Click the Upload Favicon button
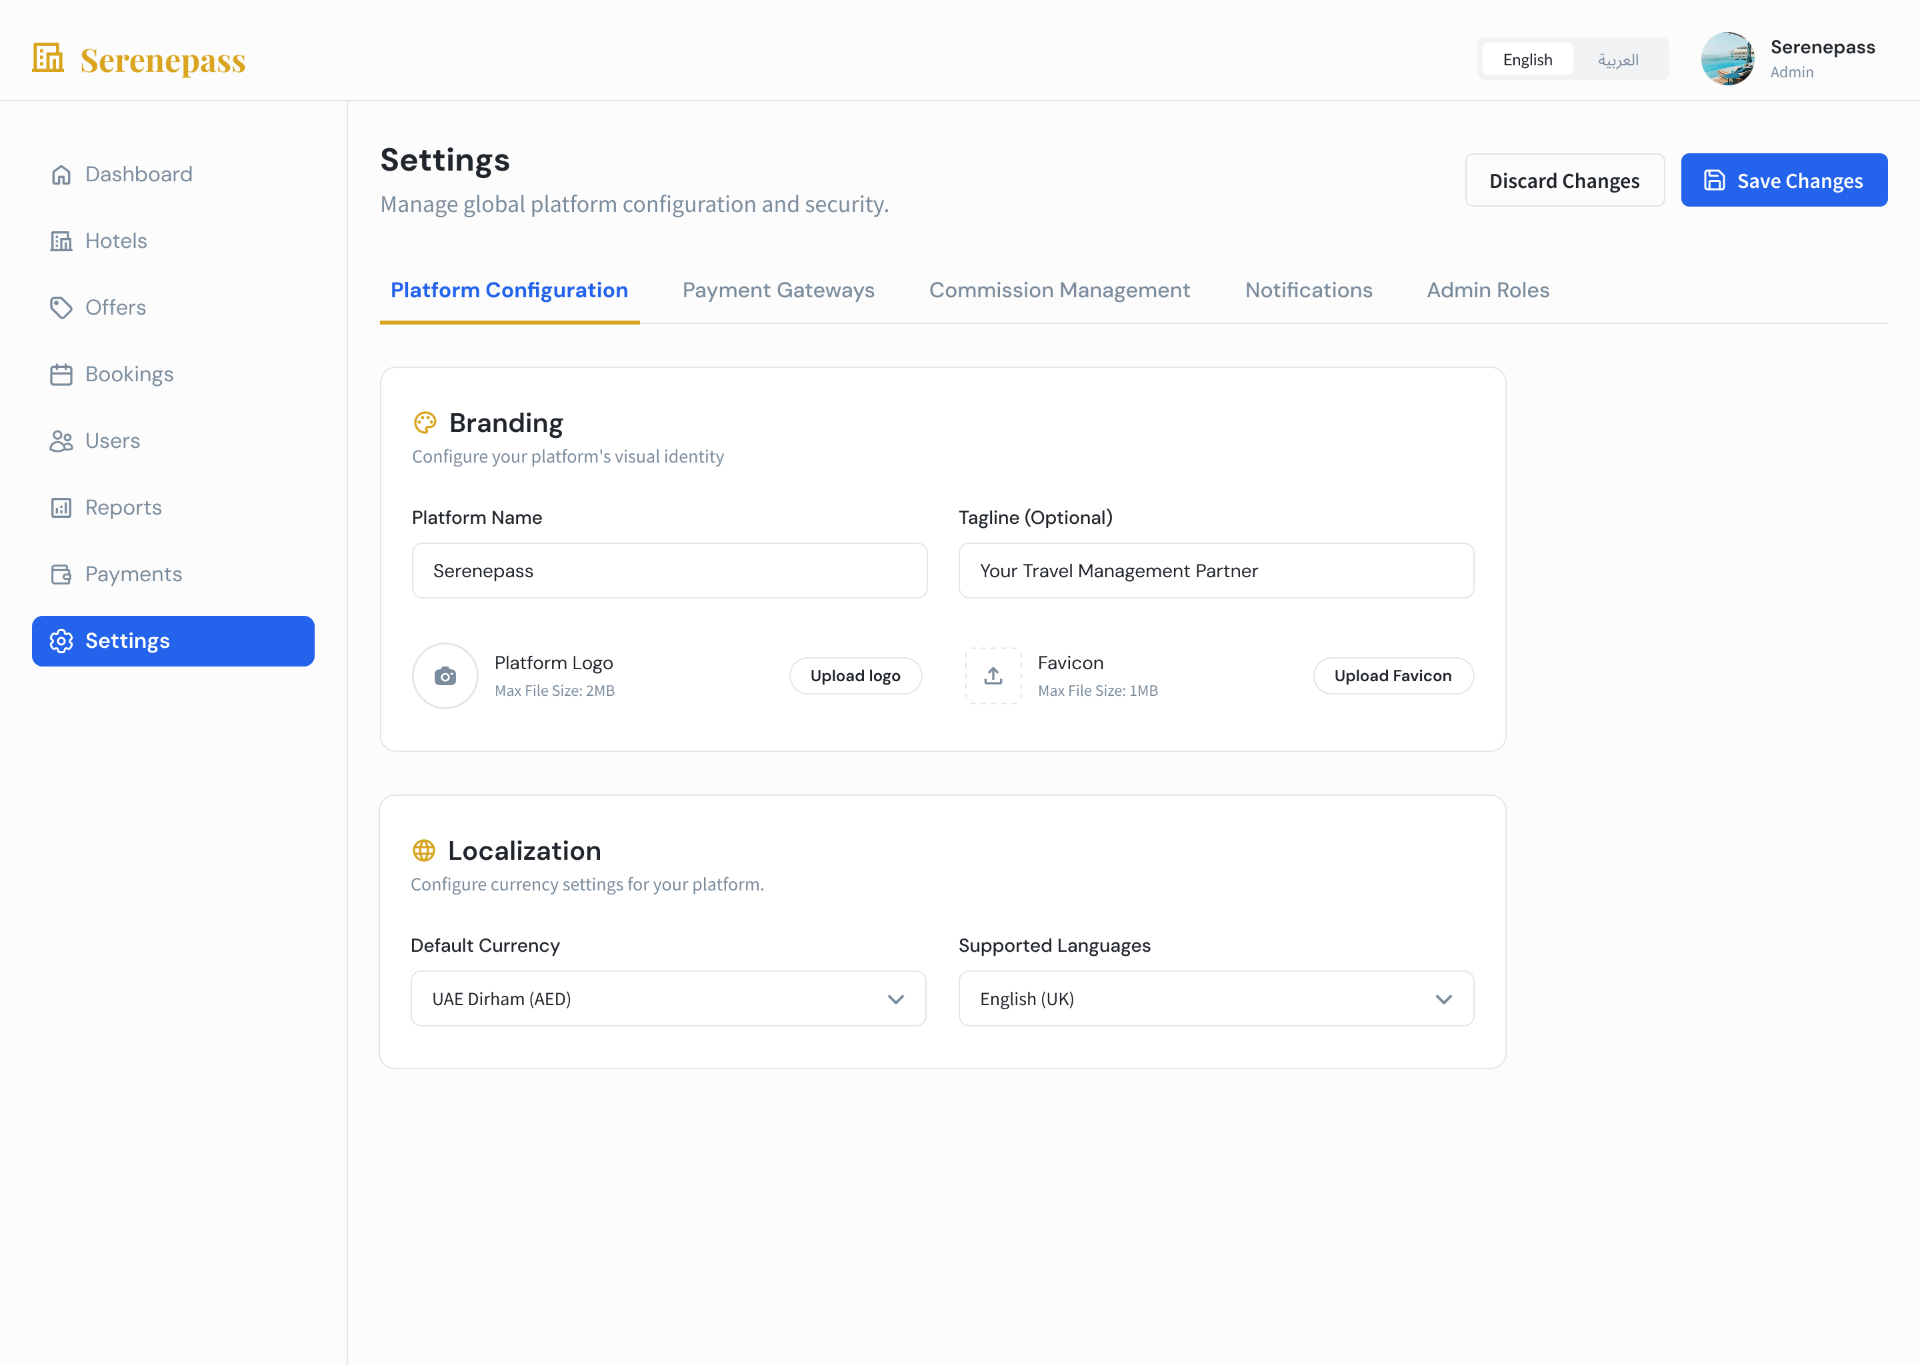Image resolution: width=1920 pixels, height=1365 pixels. pyautogui.click(x=1393, y=676)
